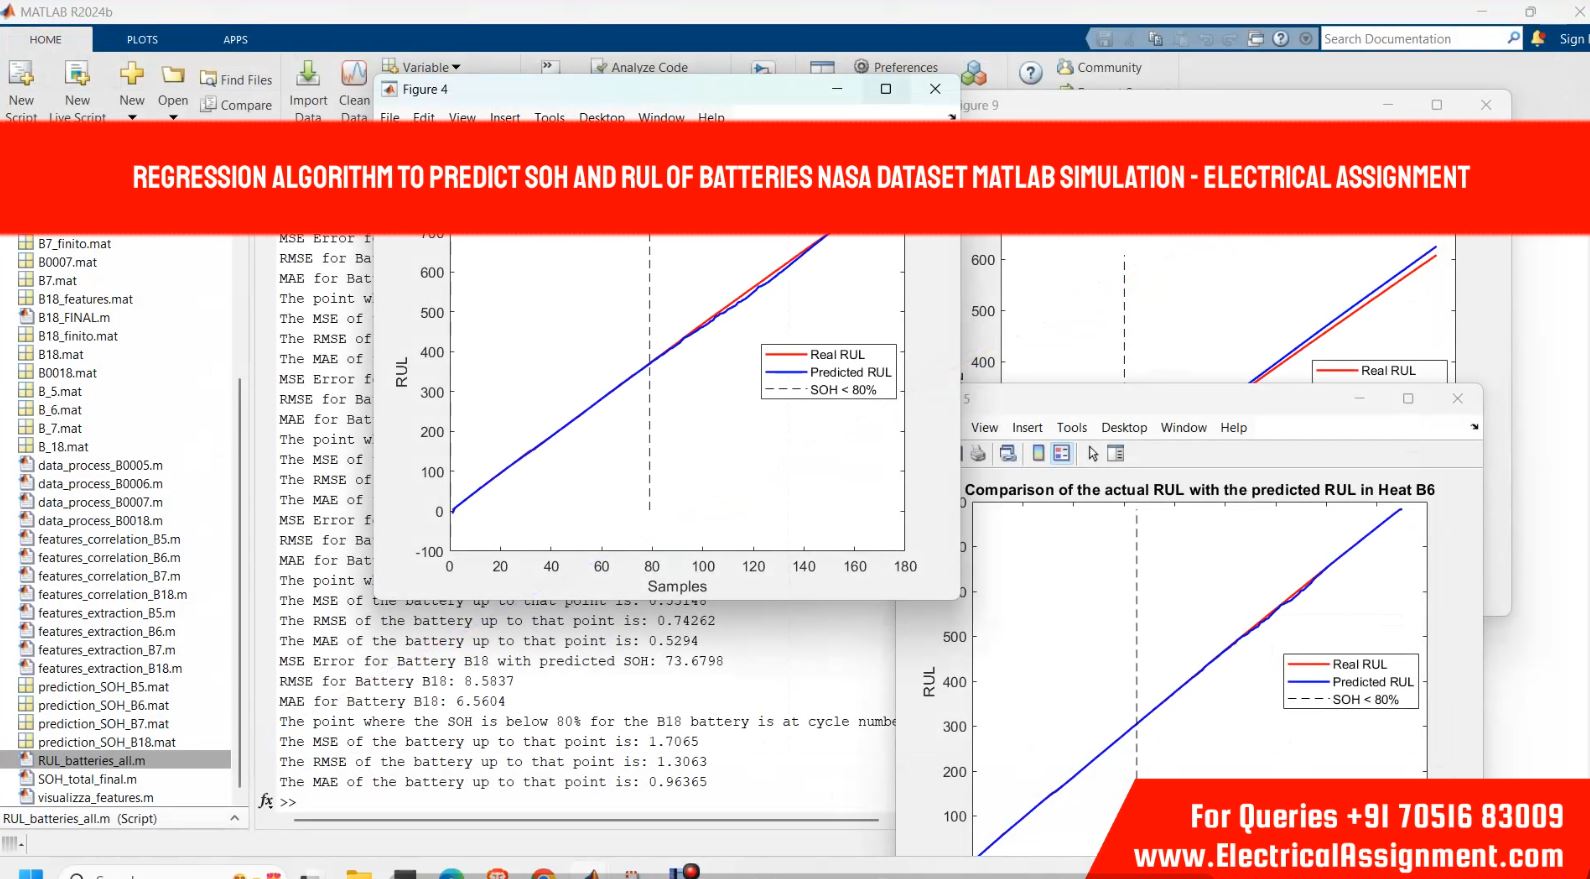Click the New plus icon
This screenshot has height=879, width=1590.
point(132,74)
